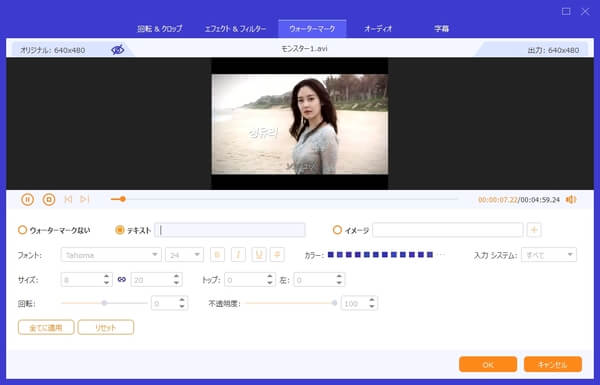Pause the video playback

coord(28,199)
